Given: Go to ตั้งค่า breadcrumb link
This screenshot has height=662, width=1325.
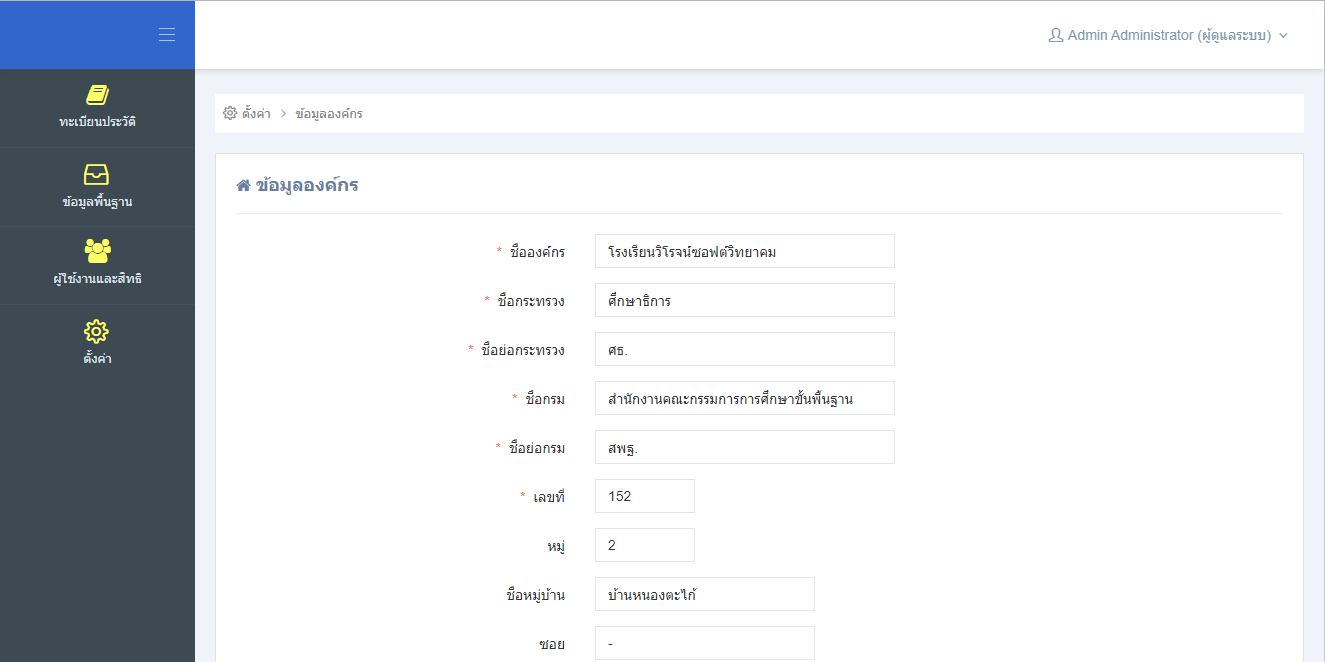Looking at the screenshot, I should pos(256,113).
